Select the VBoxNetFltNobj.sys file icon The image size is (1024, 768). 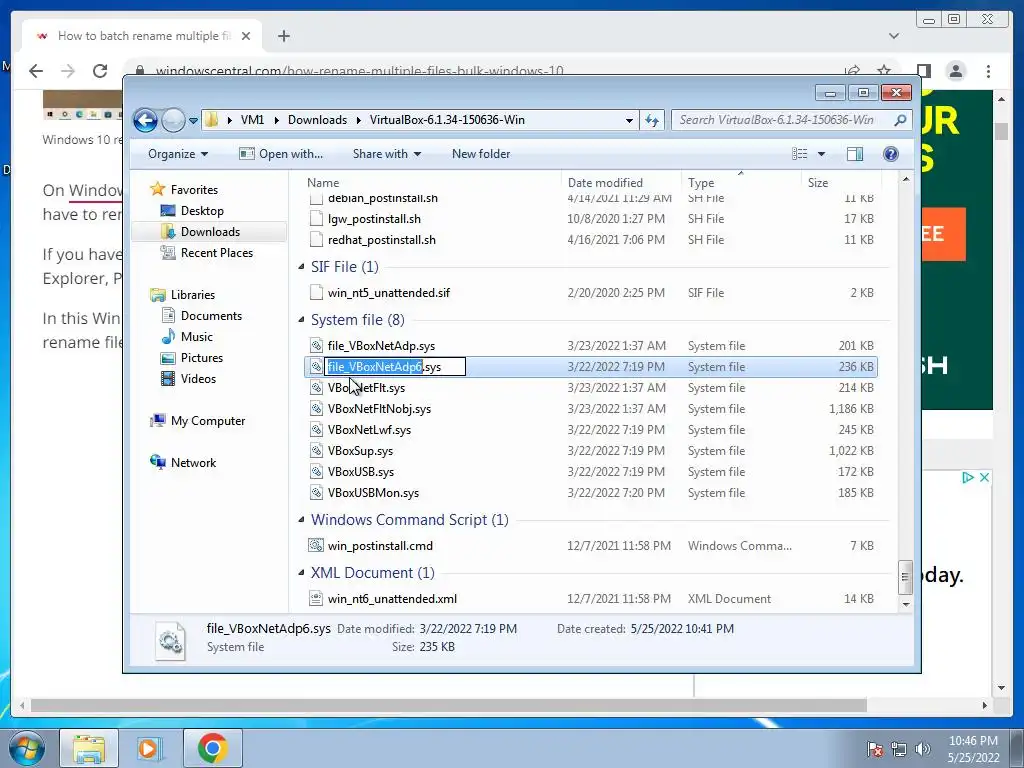tap(316, 409)
